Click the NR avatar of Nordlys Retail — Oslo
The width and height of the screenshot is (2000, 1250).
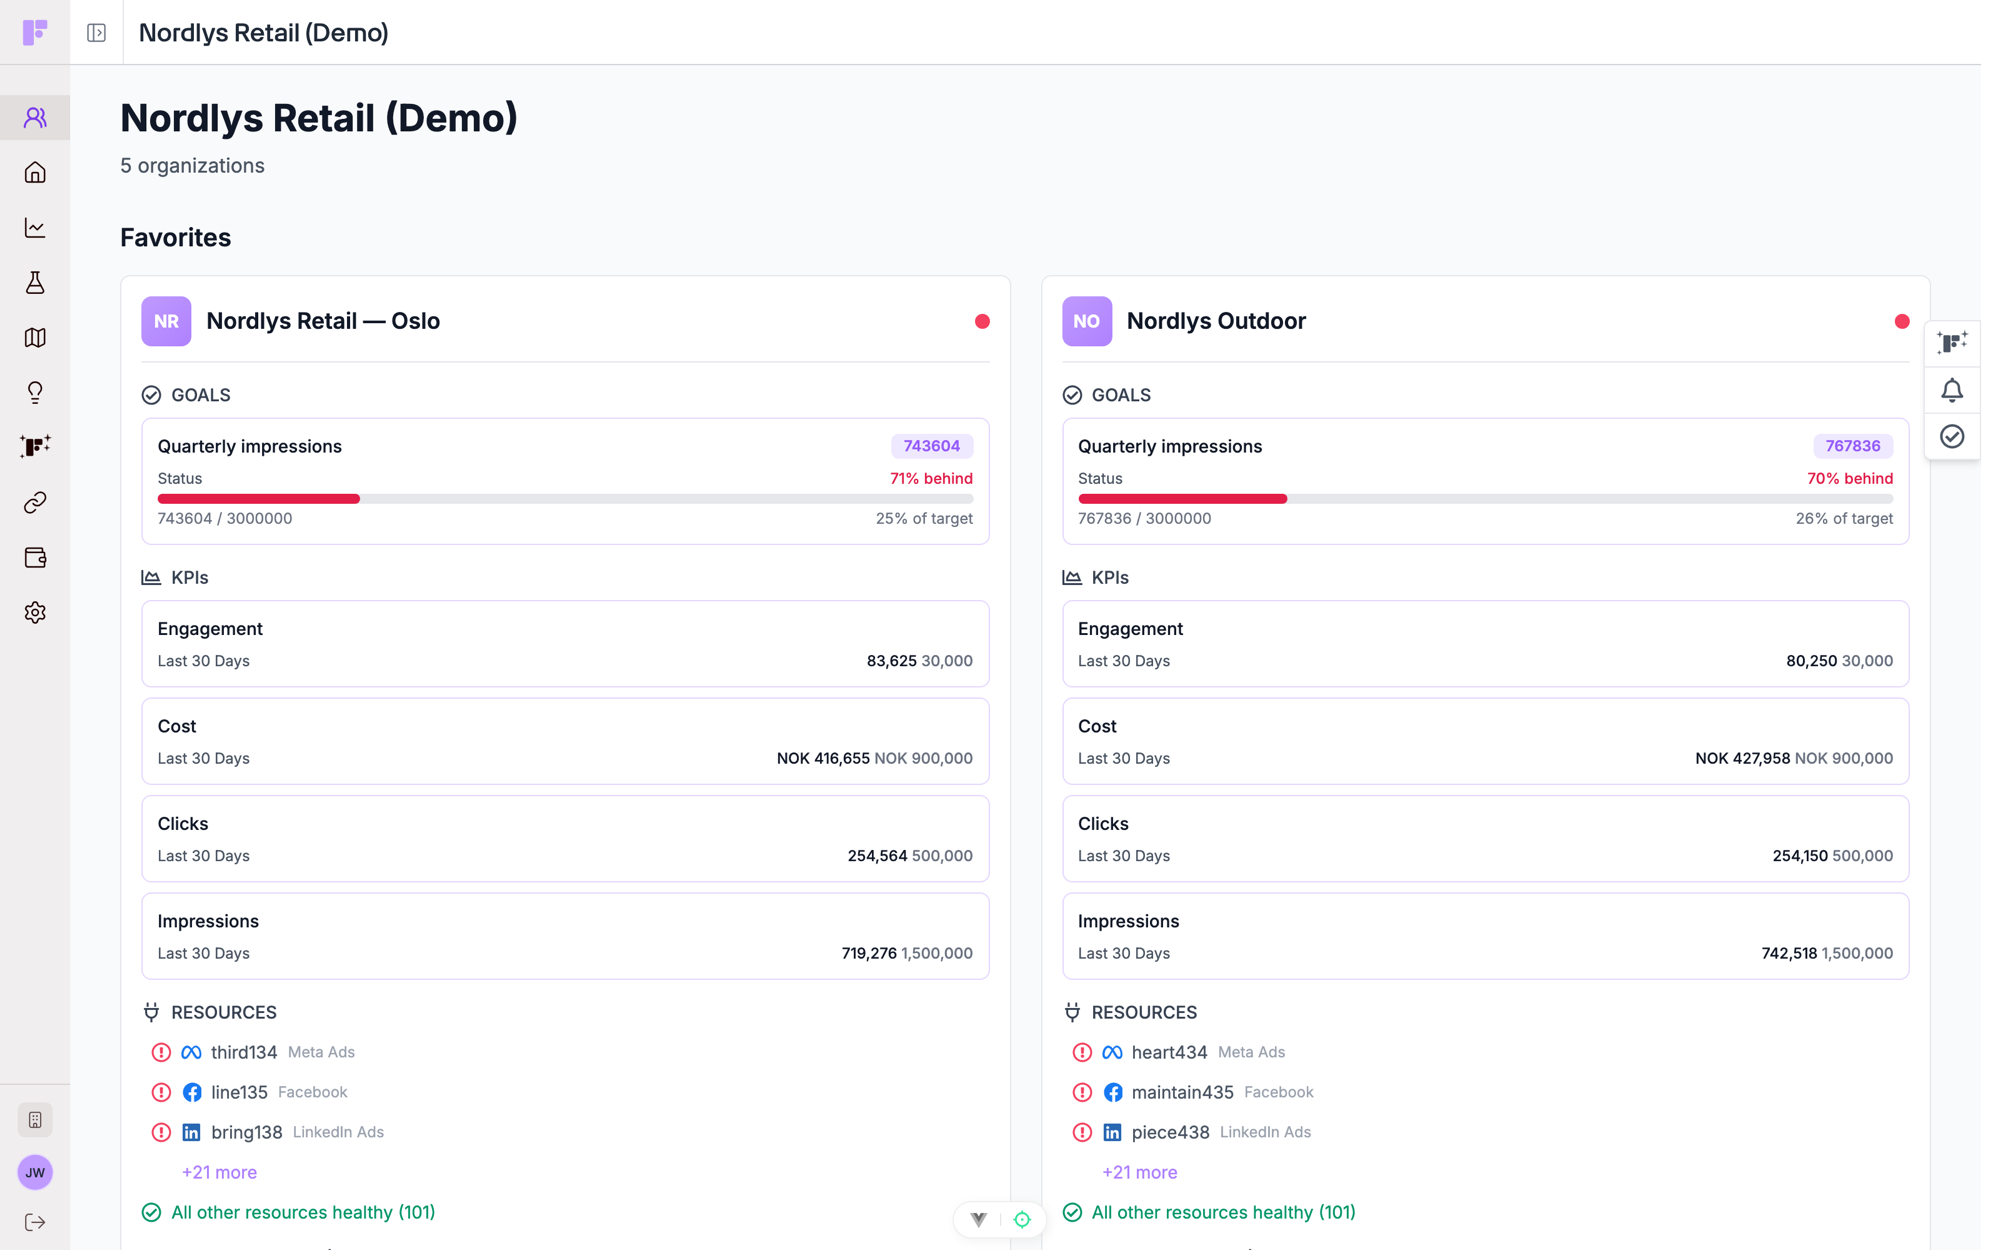click(166, 321)
